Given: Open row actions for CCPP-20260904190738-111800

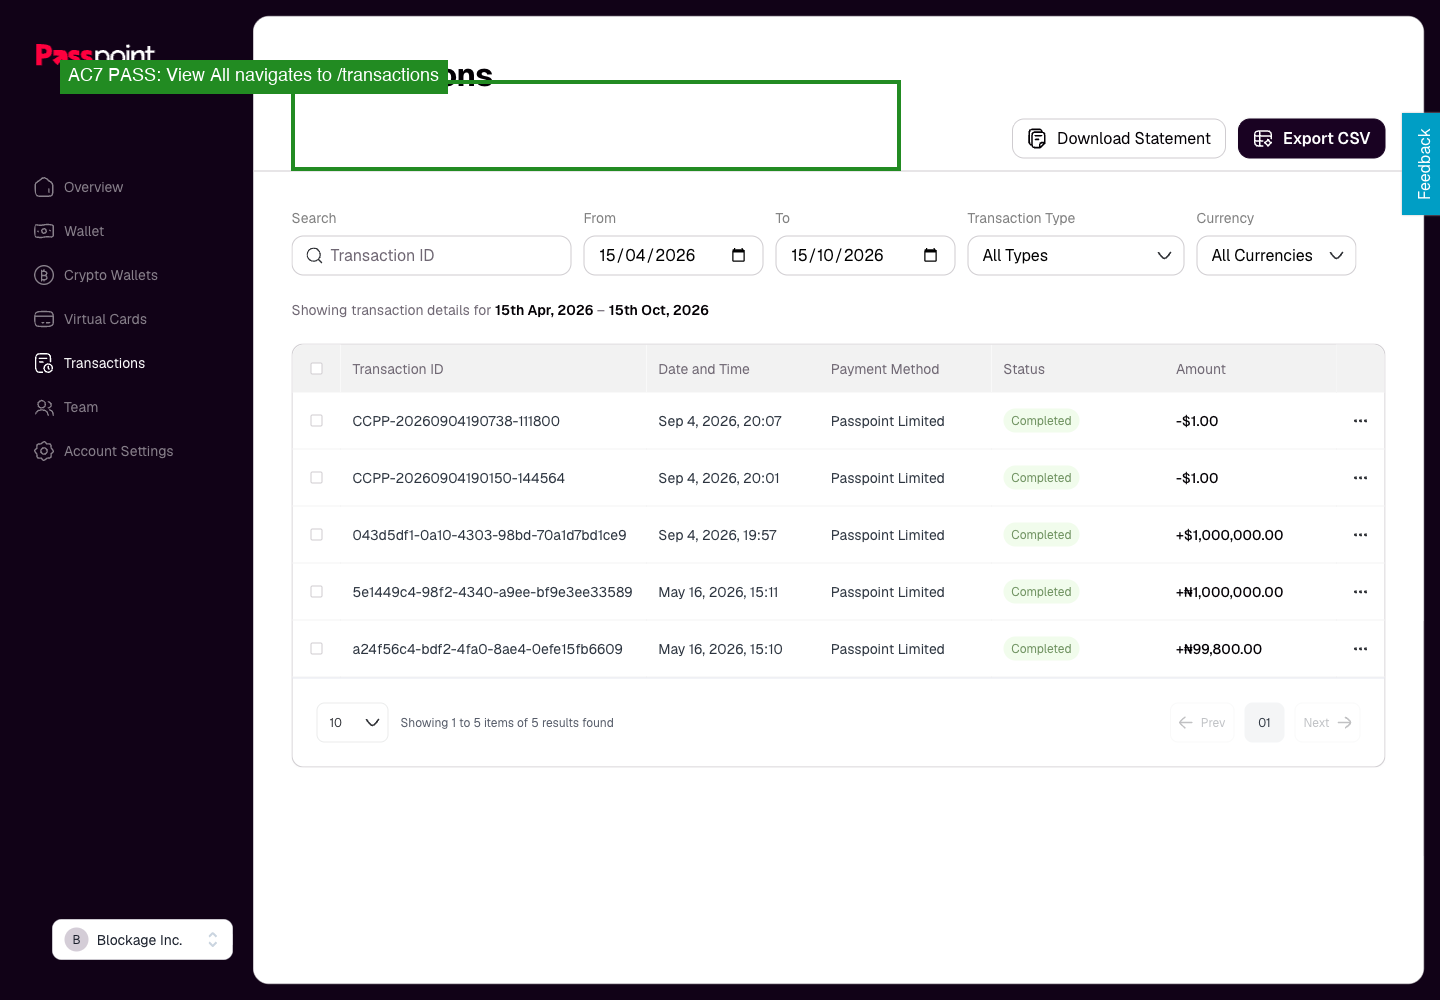Looking at the screenshot, I should 1360,421.
